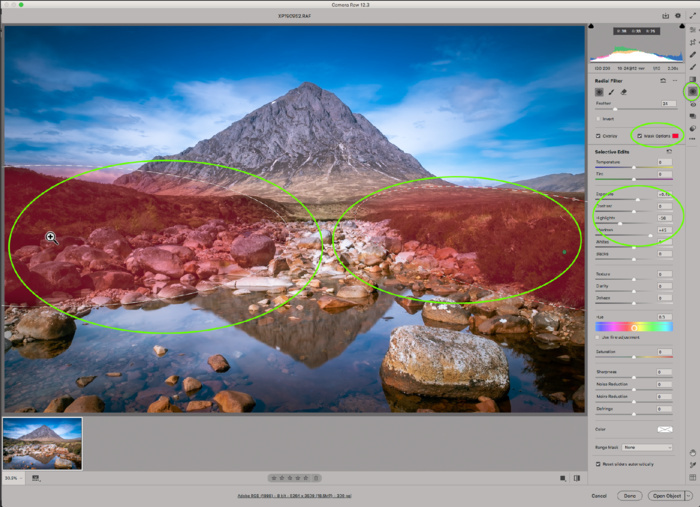This screenshot has height=507, width=700.
Task: Toggle the Mask Options checkbox
Action: tap(639, 135)
